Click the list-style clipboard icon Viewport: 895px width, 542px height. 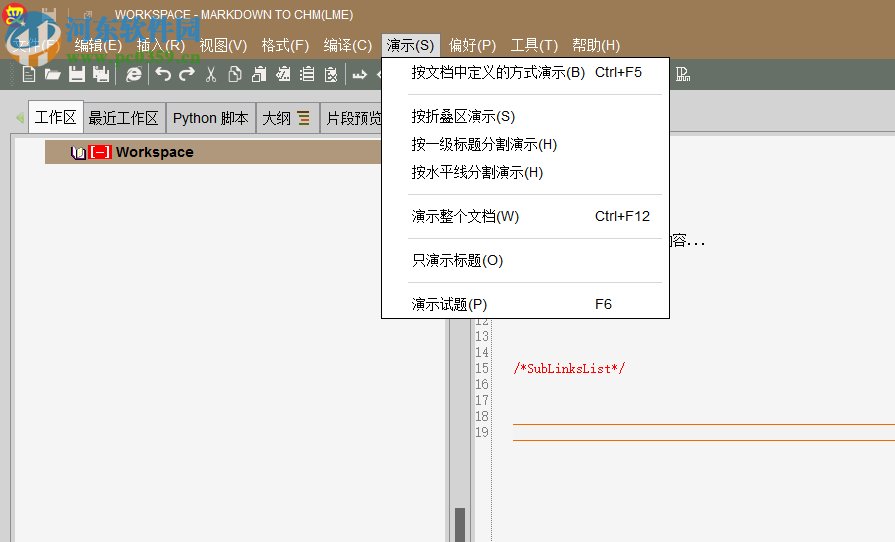tap(307, 74)
